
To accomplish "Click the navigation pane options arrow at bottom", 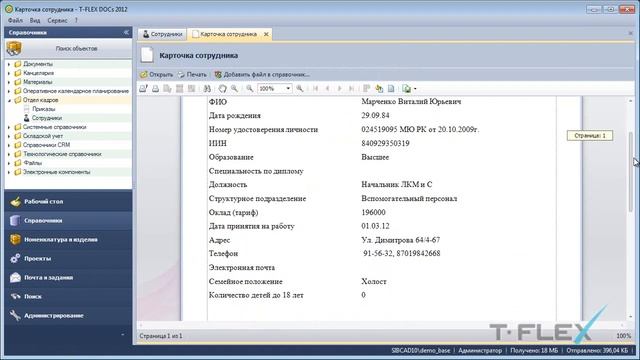I will [123, 335].
